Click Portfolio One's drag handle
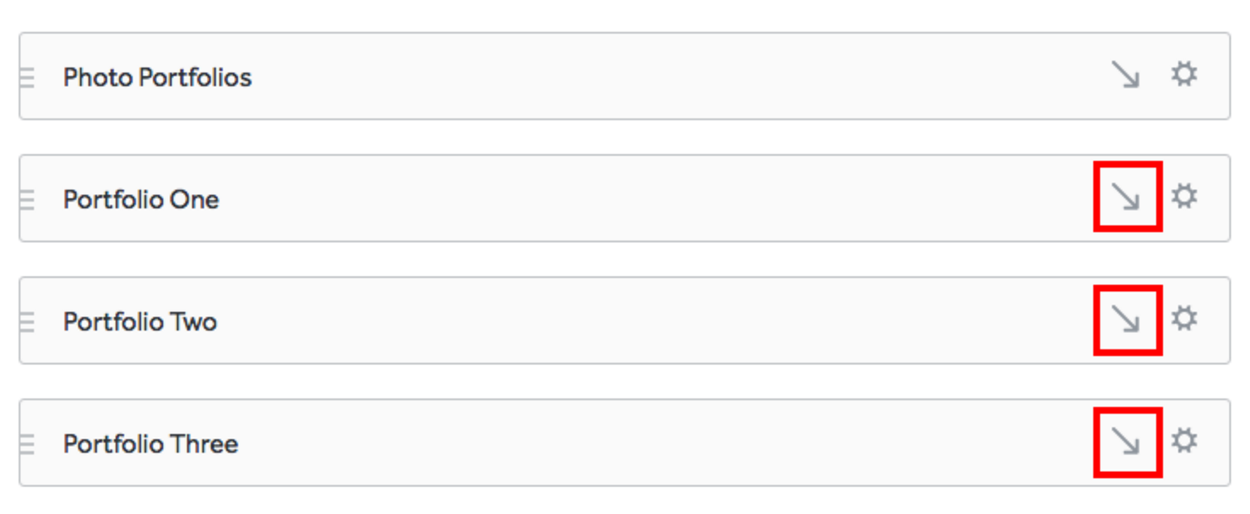This screenshot has width=1250, height=514. pos(27,200)
